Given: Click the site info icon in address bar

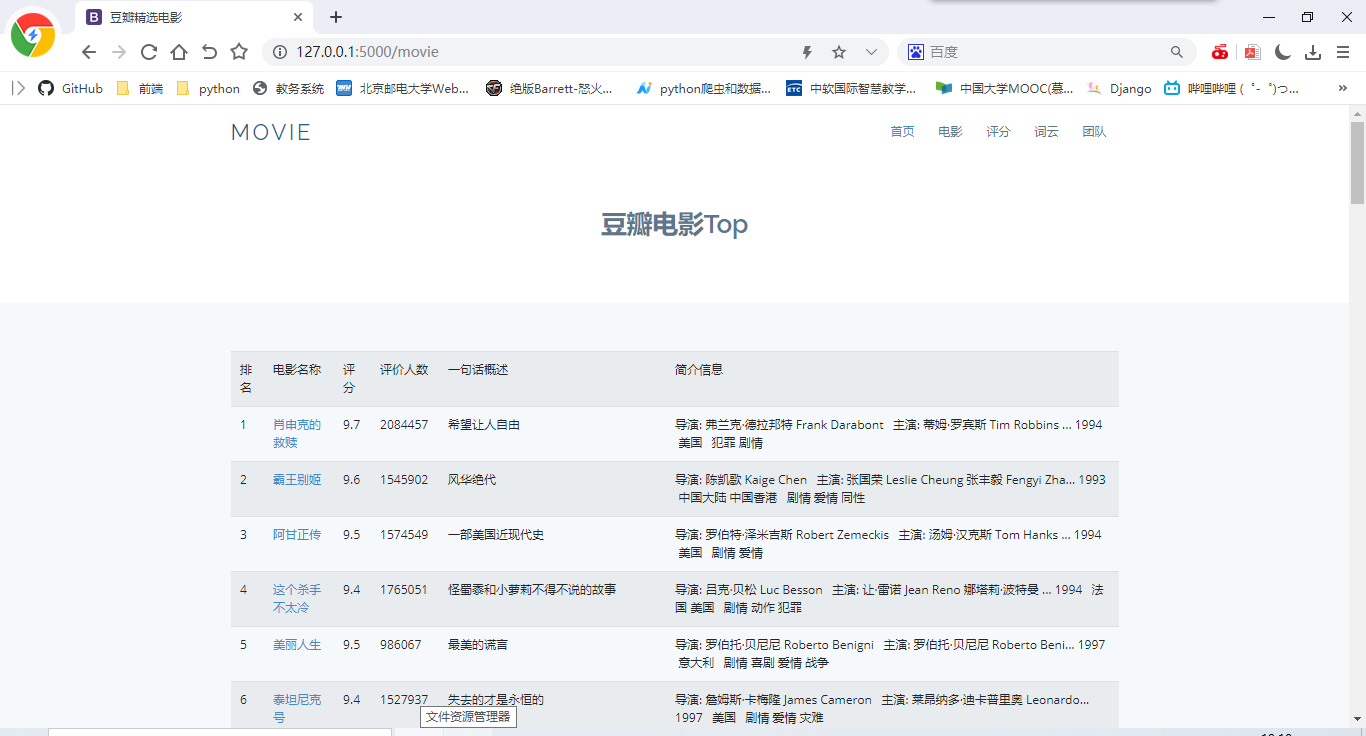Looking at the screenshot, I should [x=281, y=52].
